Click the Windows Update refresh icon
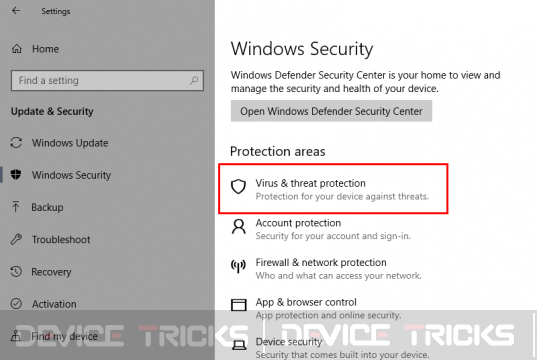The height and width of the screenshot is (360, 537). point(16,142)
